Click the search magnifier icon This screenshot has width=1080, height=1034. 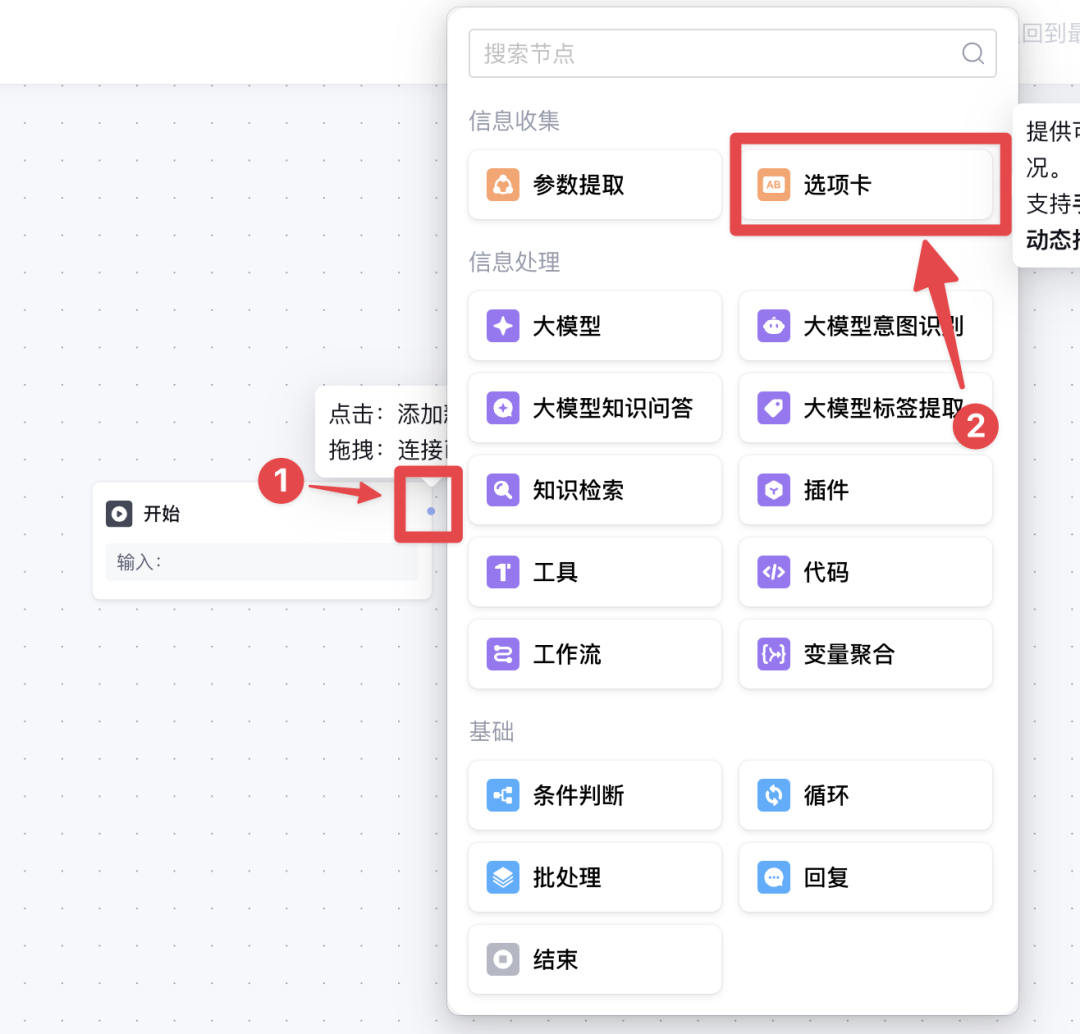(x=972, y=54)
